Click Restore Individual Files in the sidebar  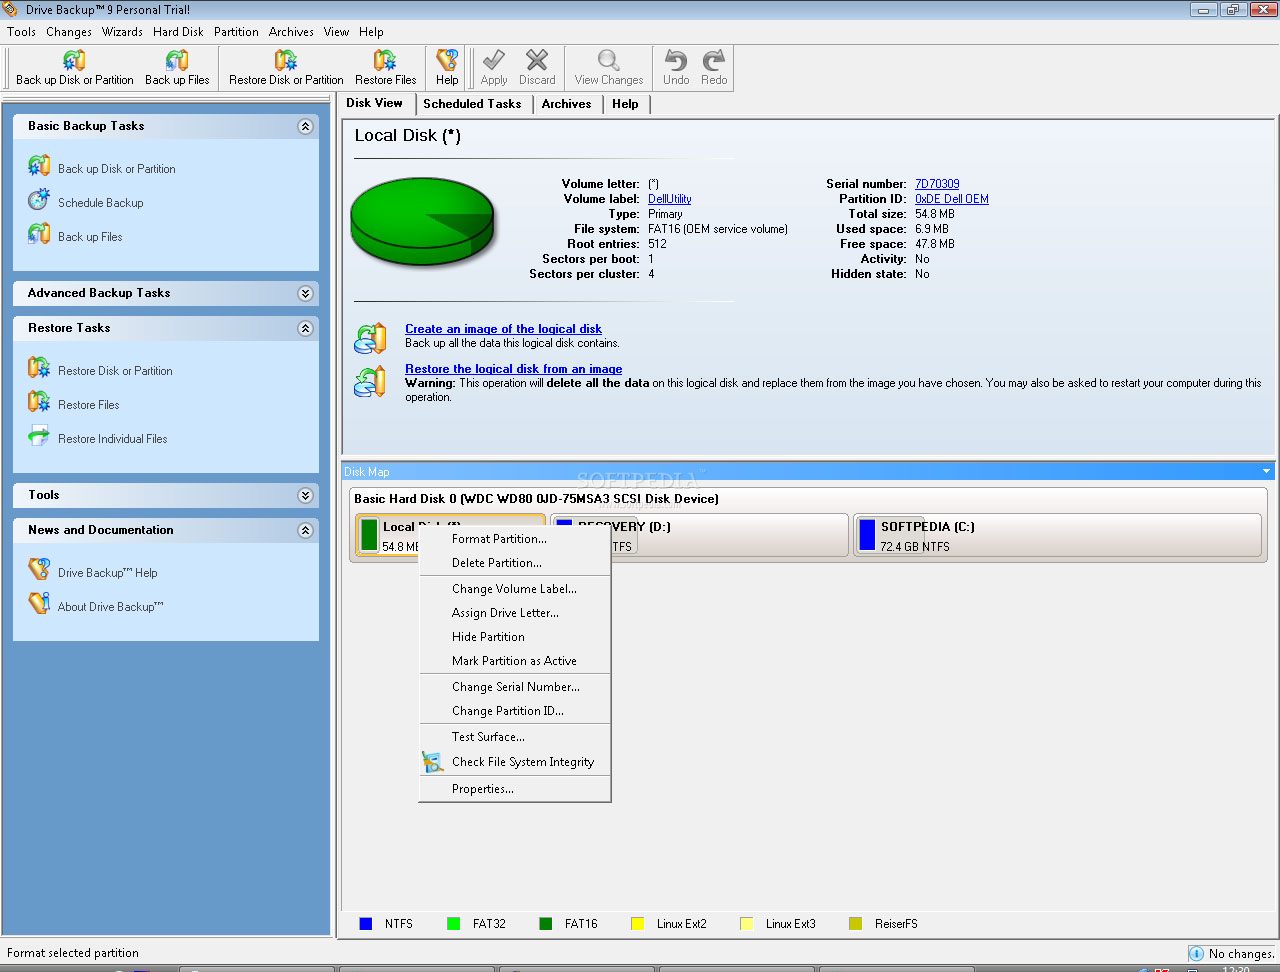coord(112,439)
